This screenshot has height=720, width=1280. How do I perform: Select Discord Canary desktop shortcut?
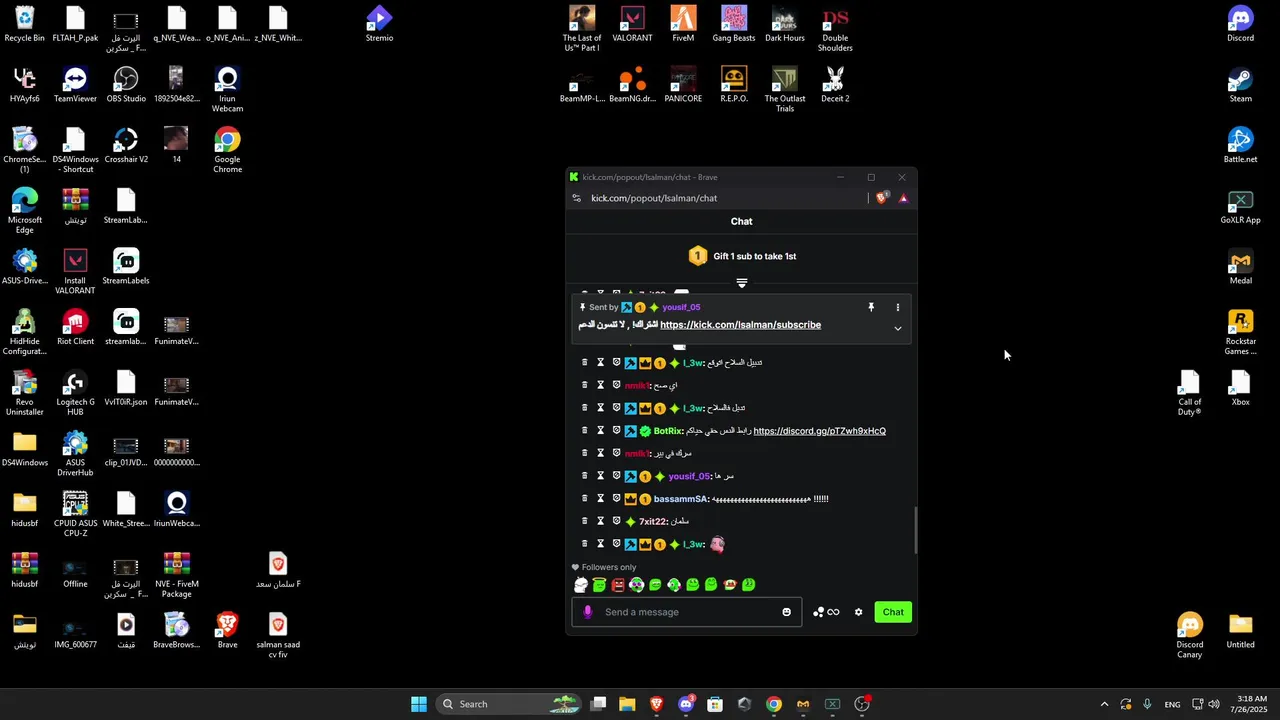coord(1190,636)
